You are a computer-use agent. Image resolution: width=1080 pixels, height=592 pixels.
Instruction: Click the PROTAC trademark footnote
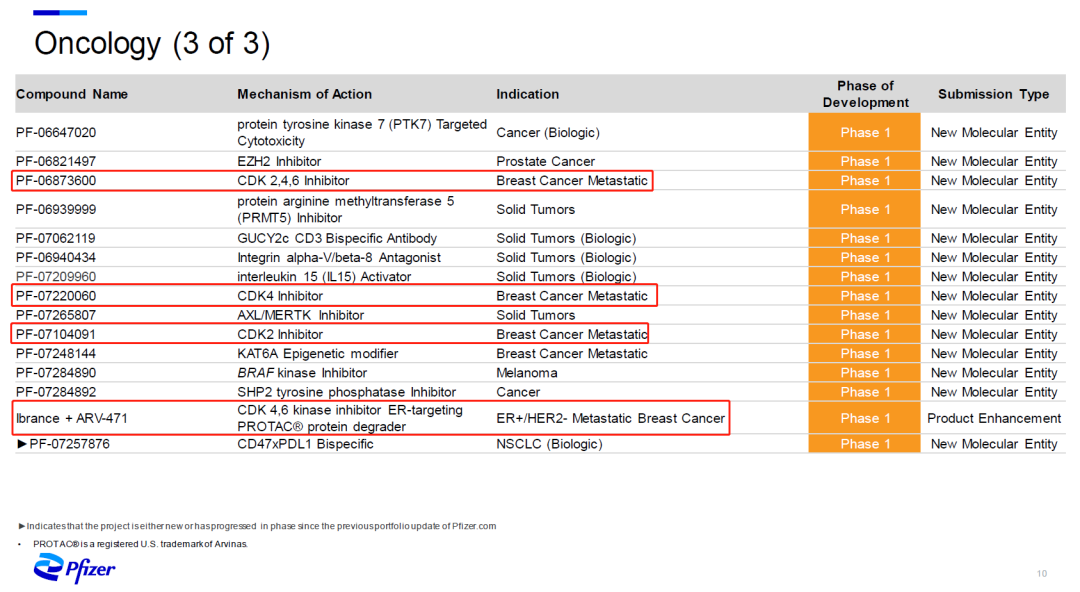pos(140,544)
